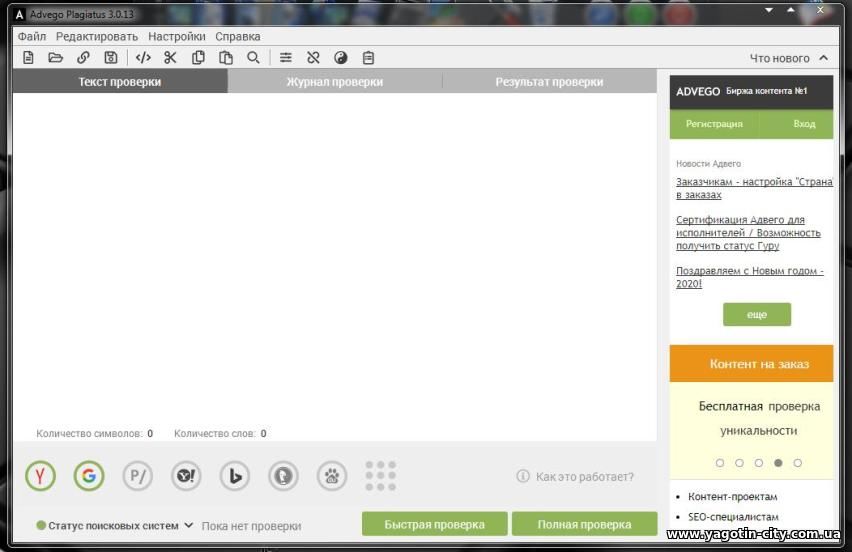The height and width of the screenshot is (552, 852).
Task: Open the Редактировать menu
Action: [97, 36]
